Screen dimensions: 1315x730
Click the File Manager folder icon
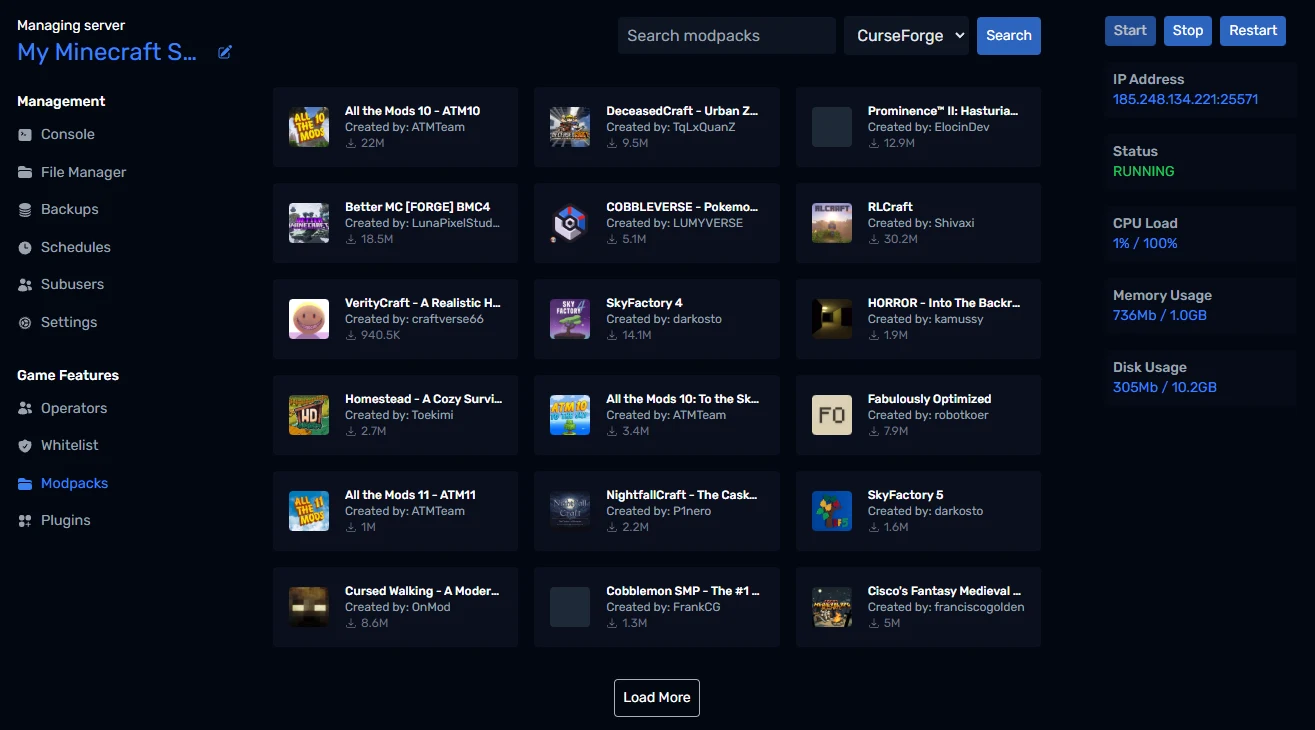25,172
